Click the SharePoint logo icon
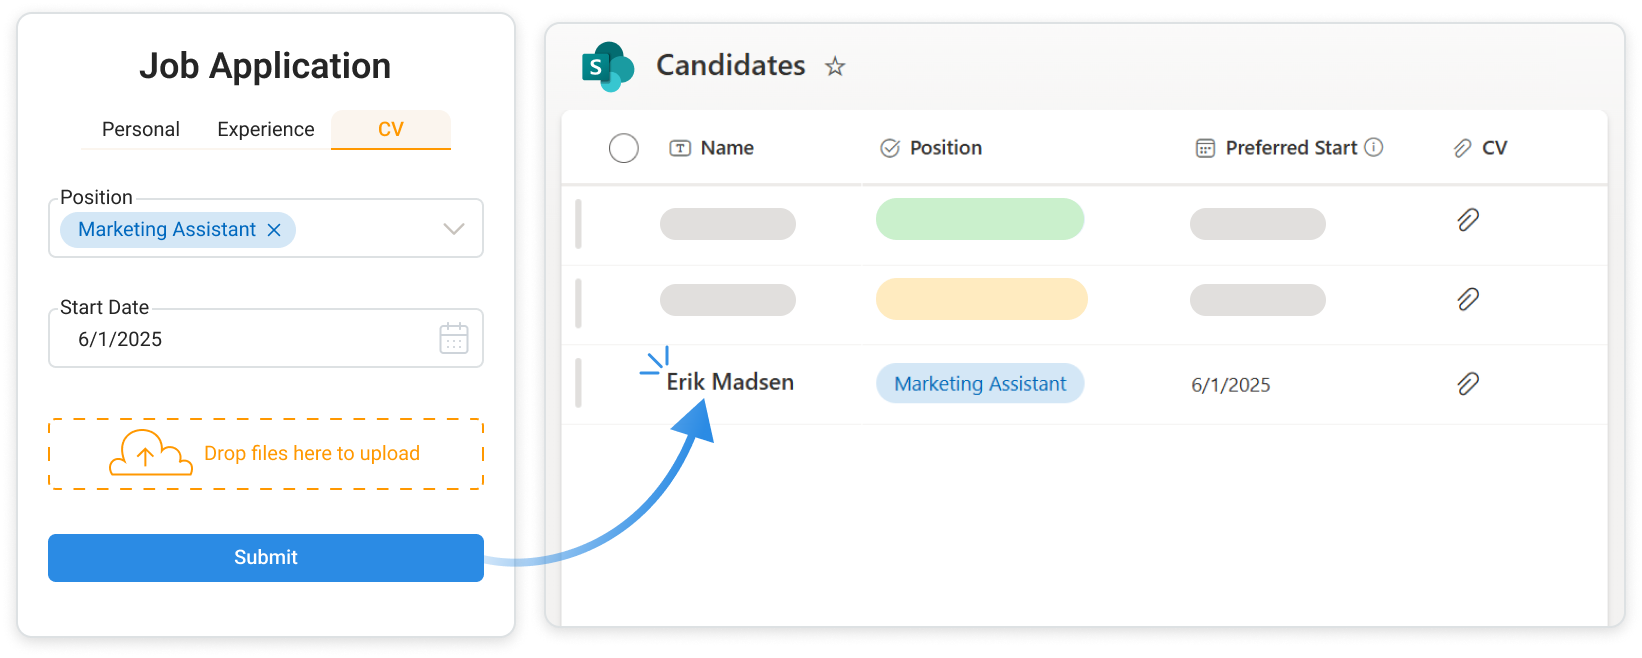Screen dimensions: 1642x658 (607, 67)
